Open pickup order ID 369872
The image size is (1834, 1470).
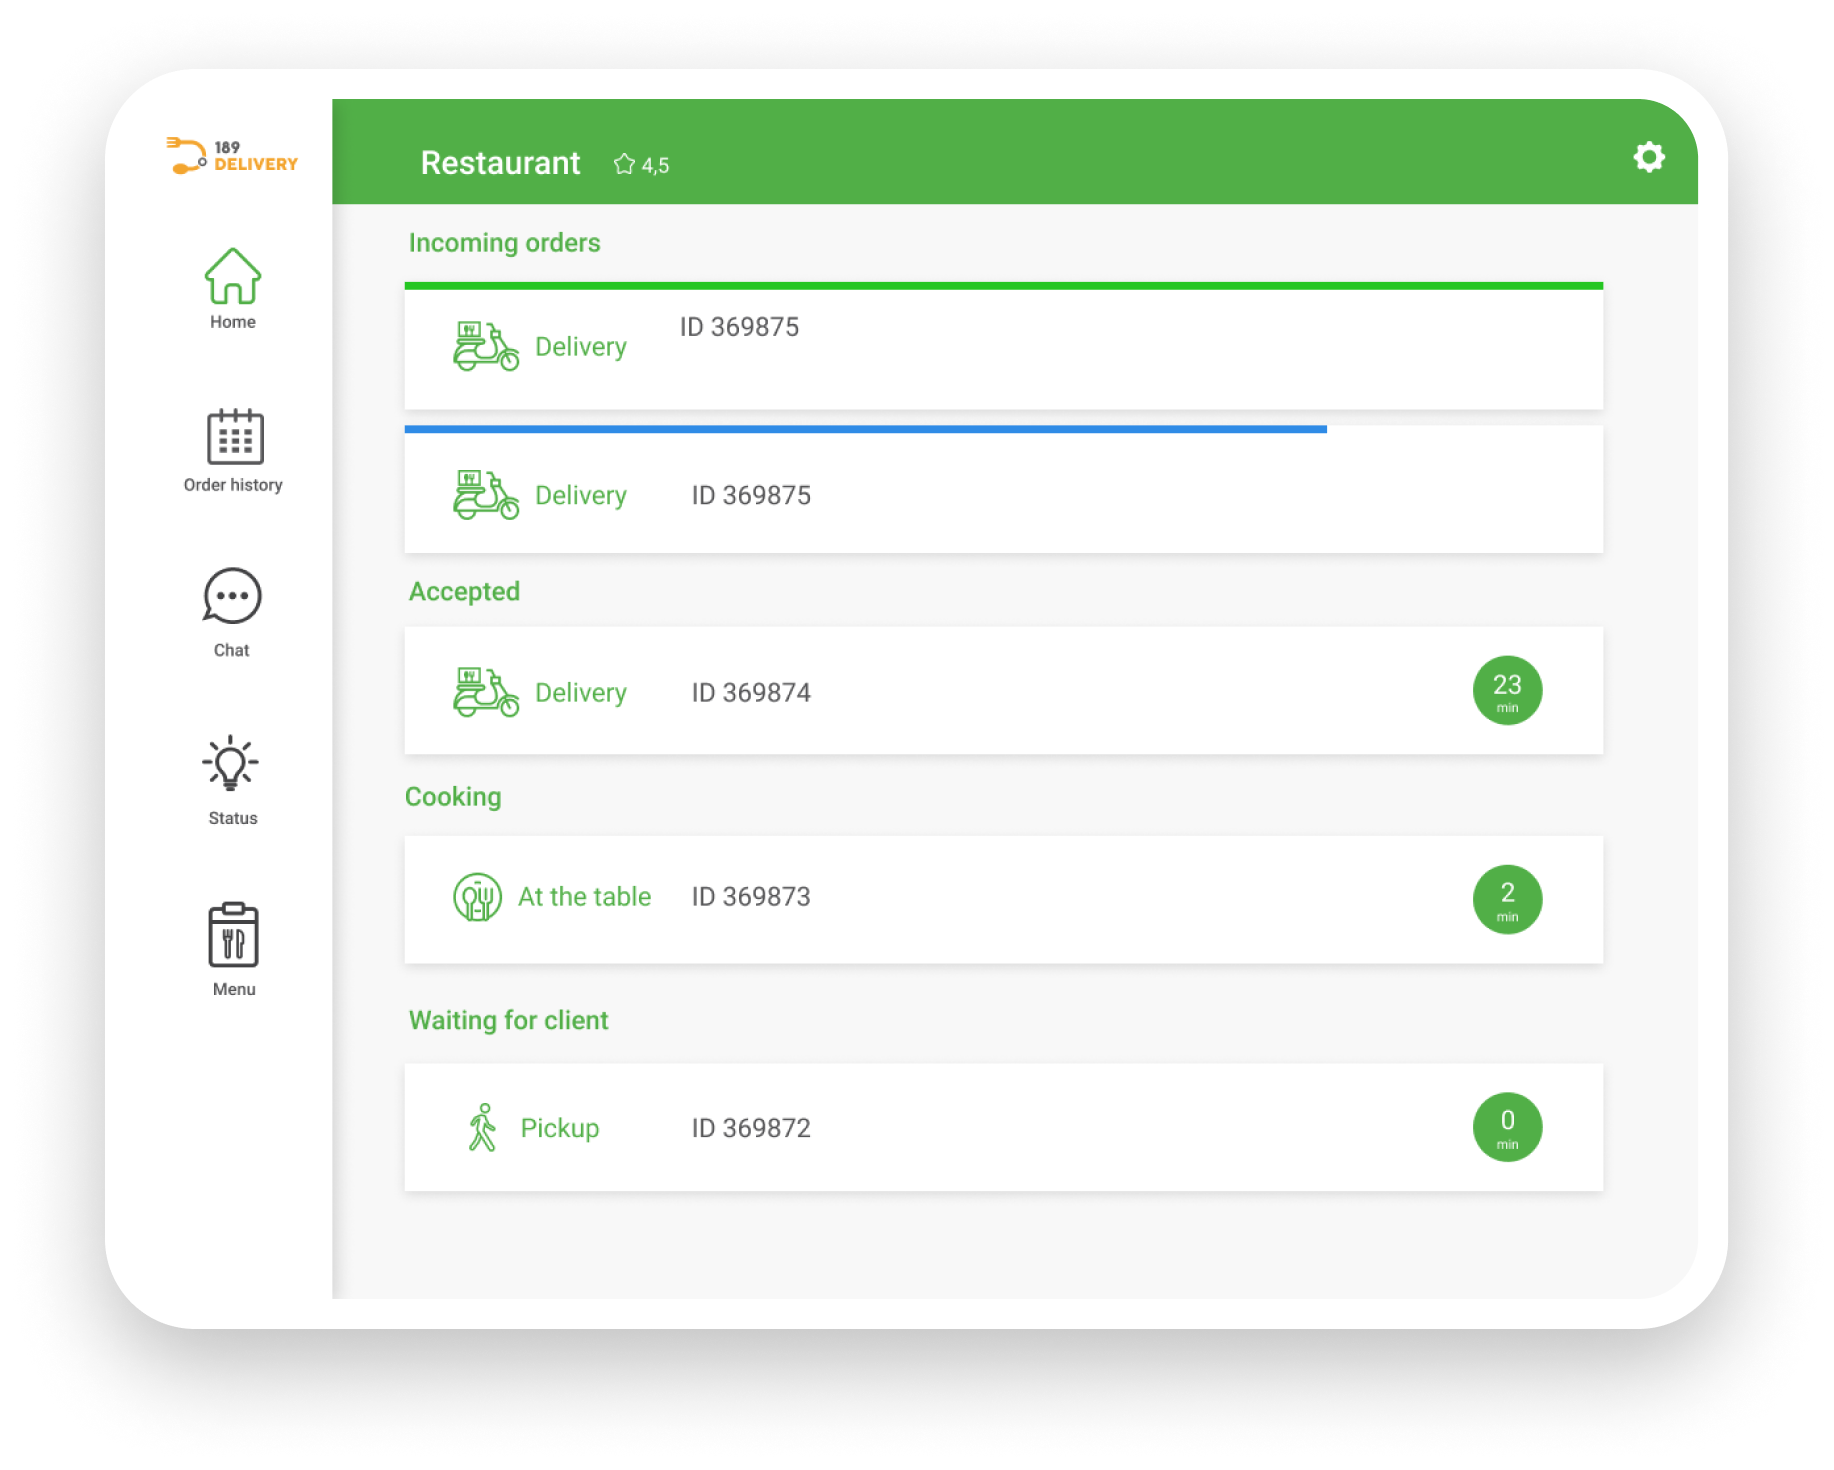[x=1003, y=1127]
